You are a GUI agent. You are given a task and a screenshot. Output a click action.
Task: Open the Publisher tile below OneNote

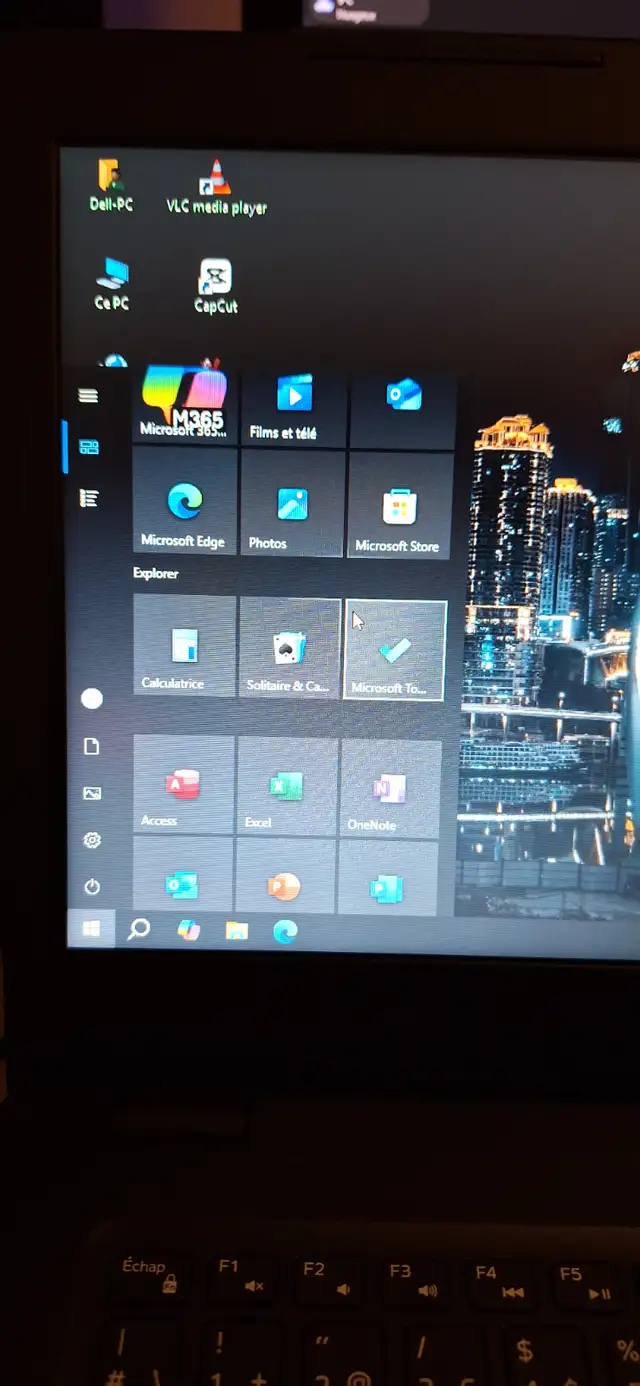click(x=388, y=880)
